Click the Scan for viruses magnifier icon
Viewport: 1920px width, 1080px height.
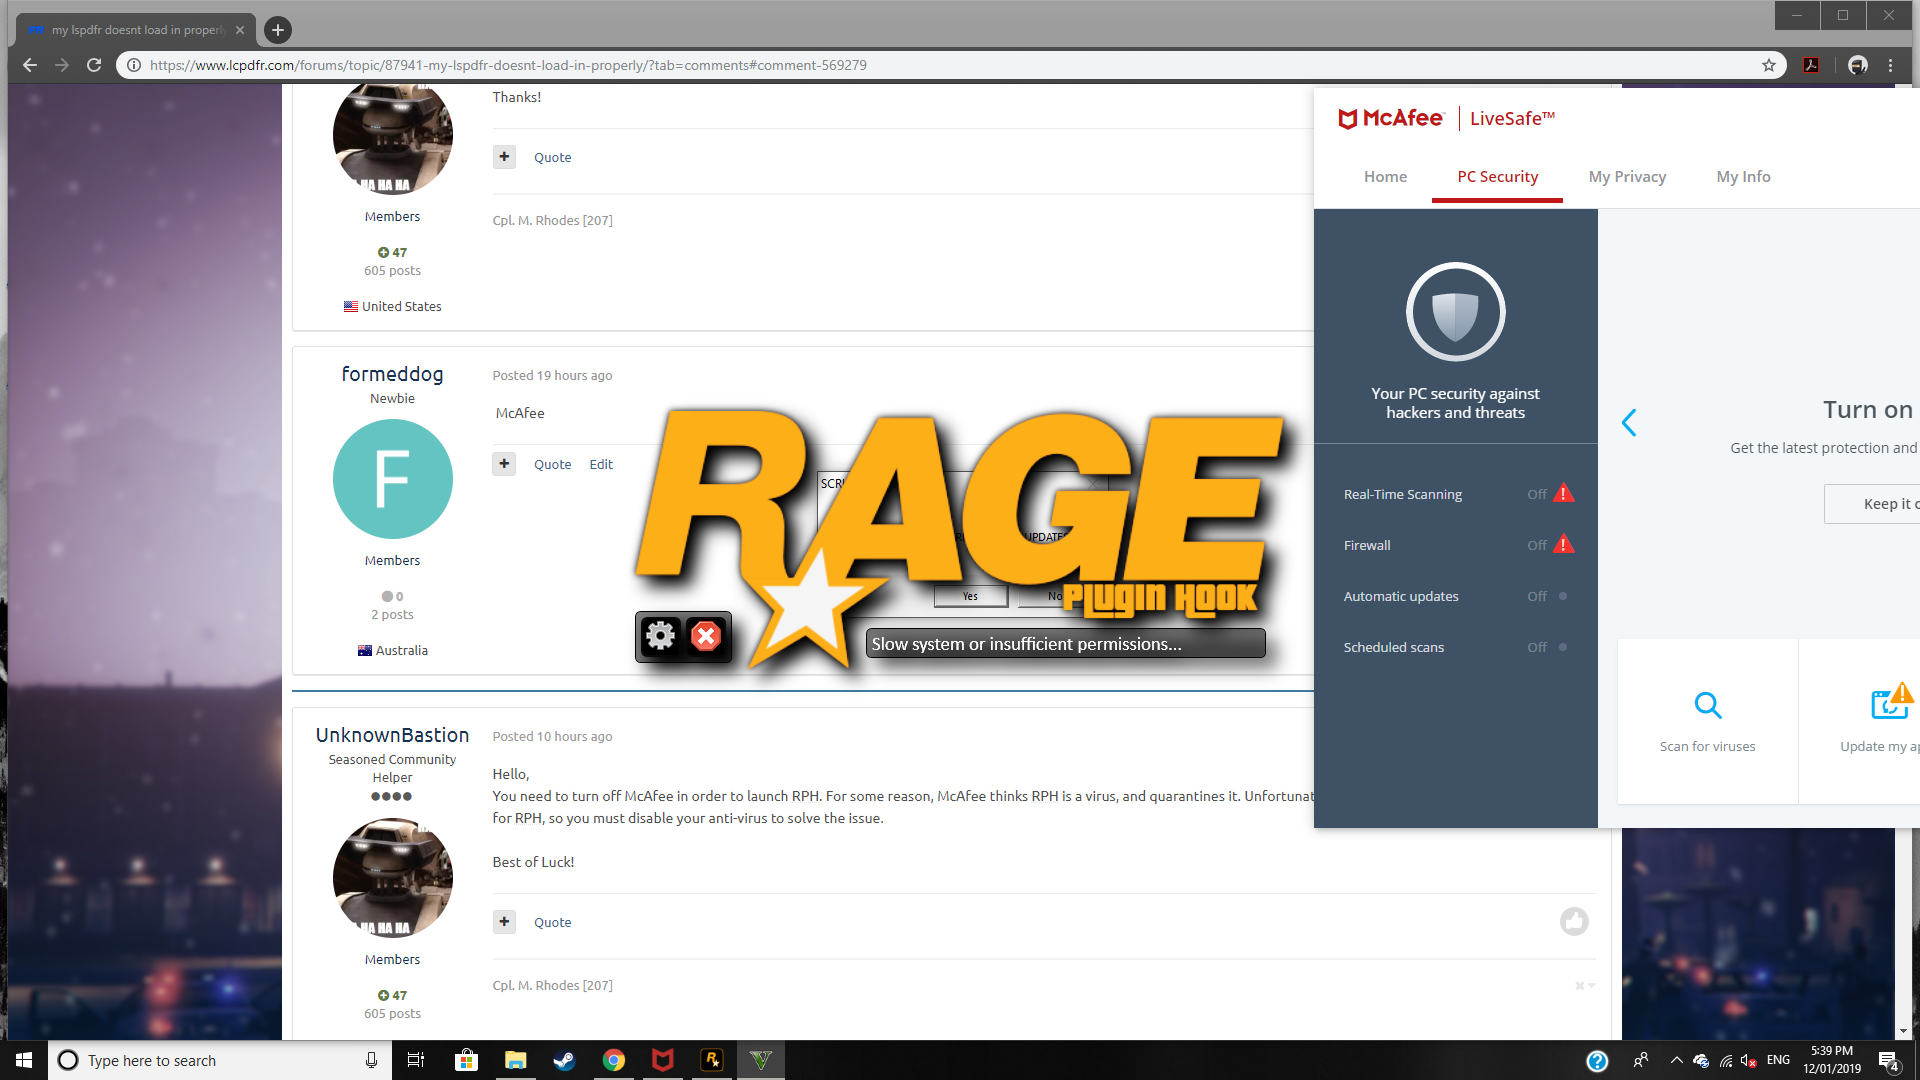coord(1707,706)
